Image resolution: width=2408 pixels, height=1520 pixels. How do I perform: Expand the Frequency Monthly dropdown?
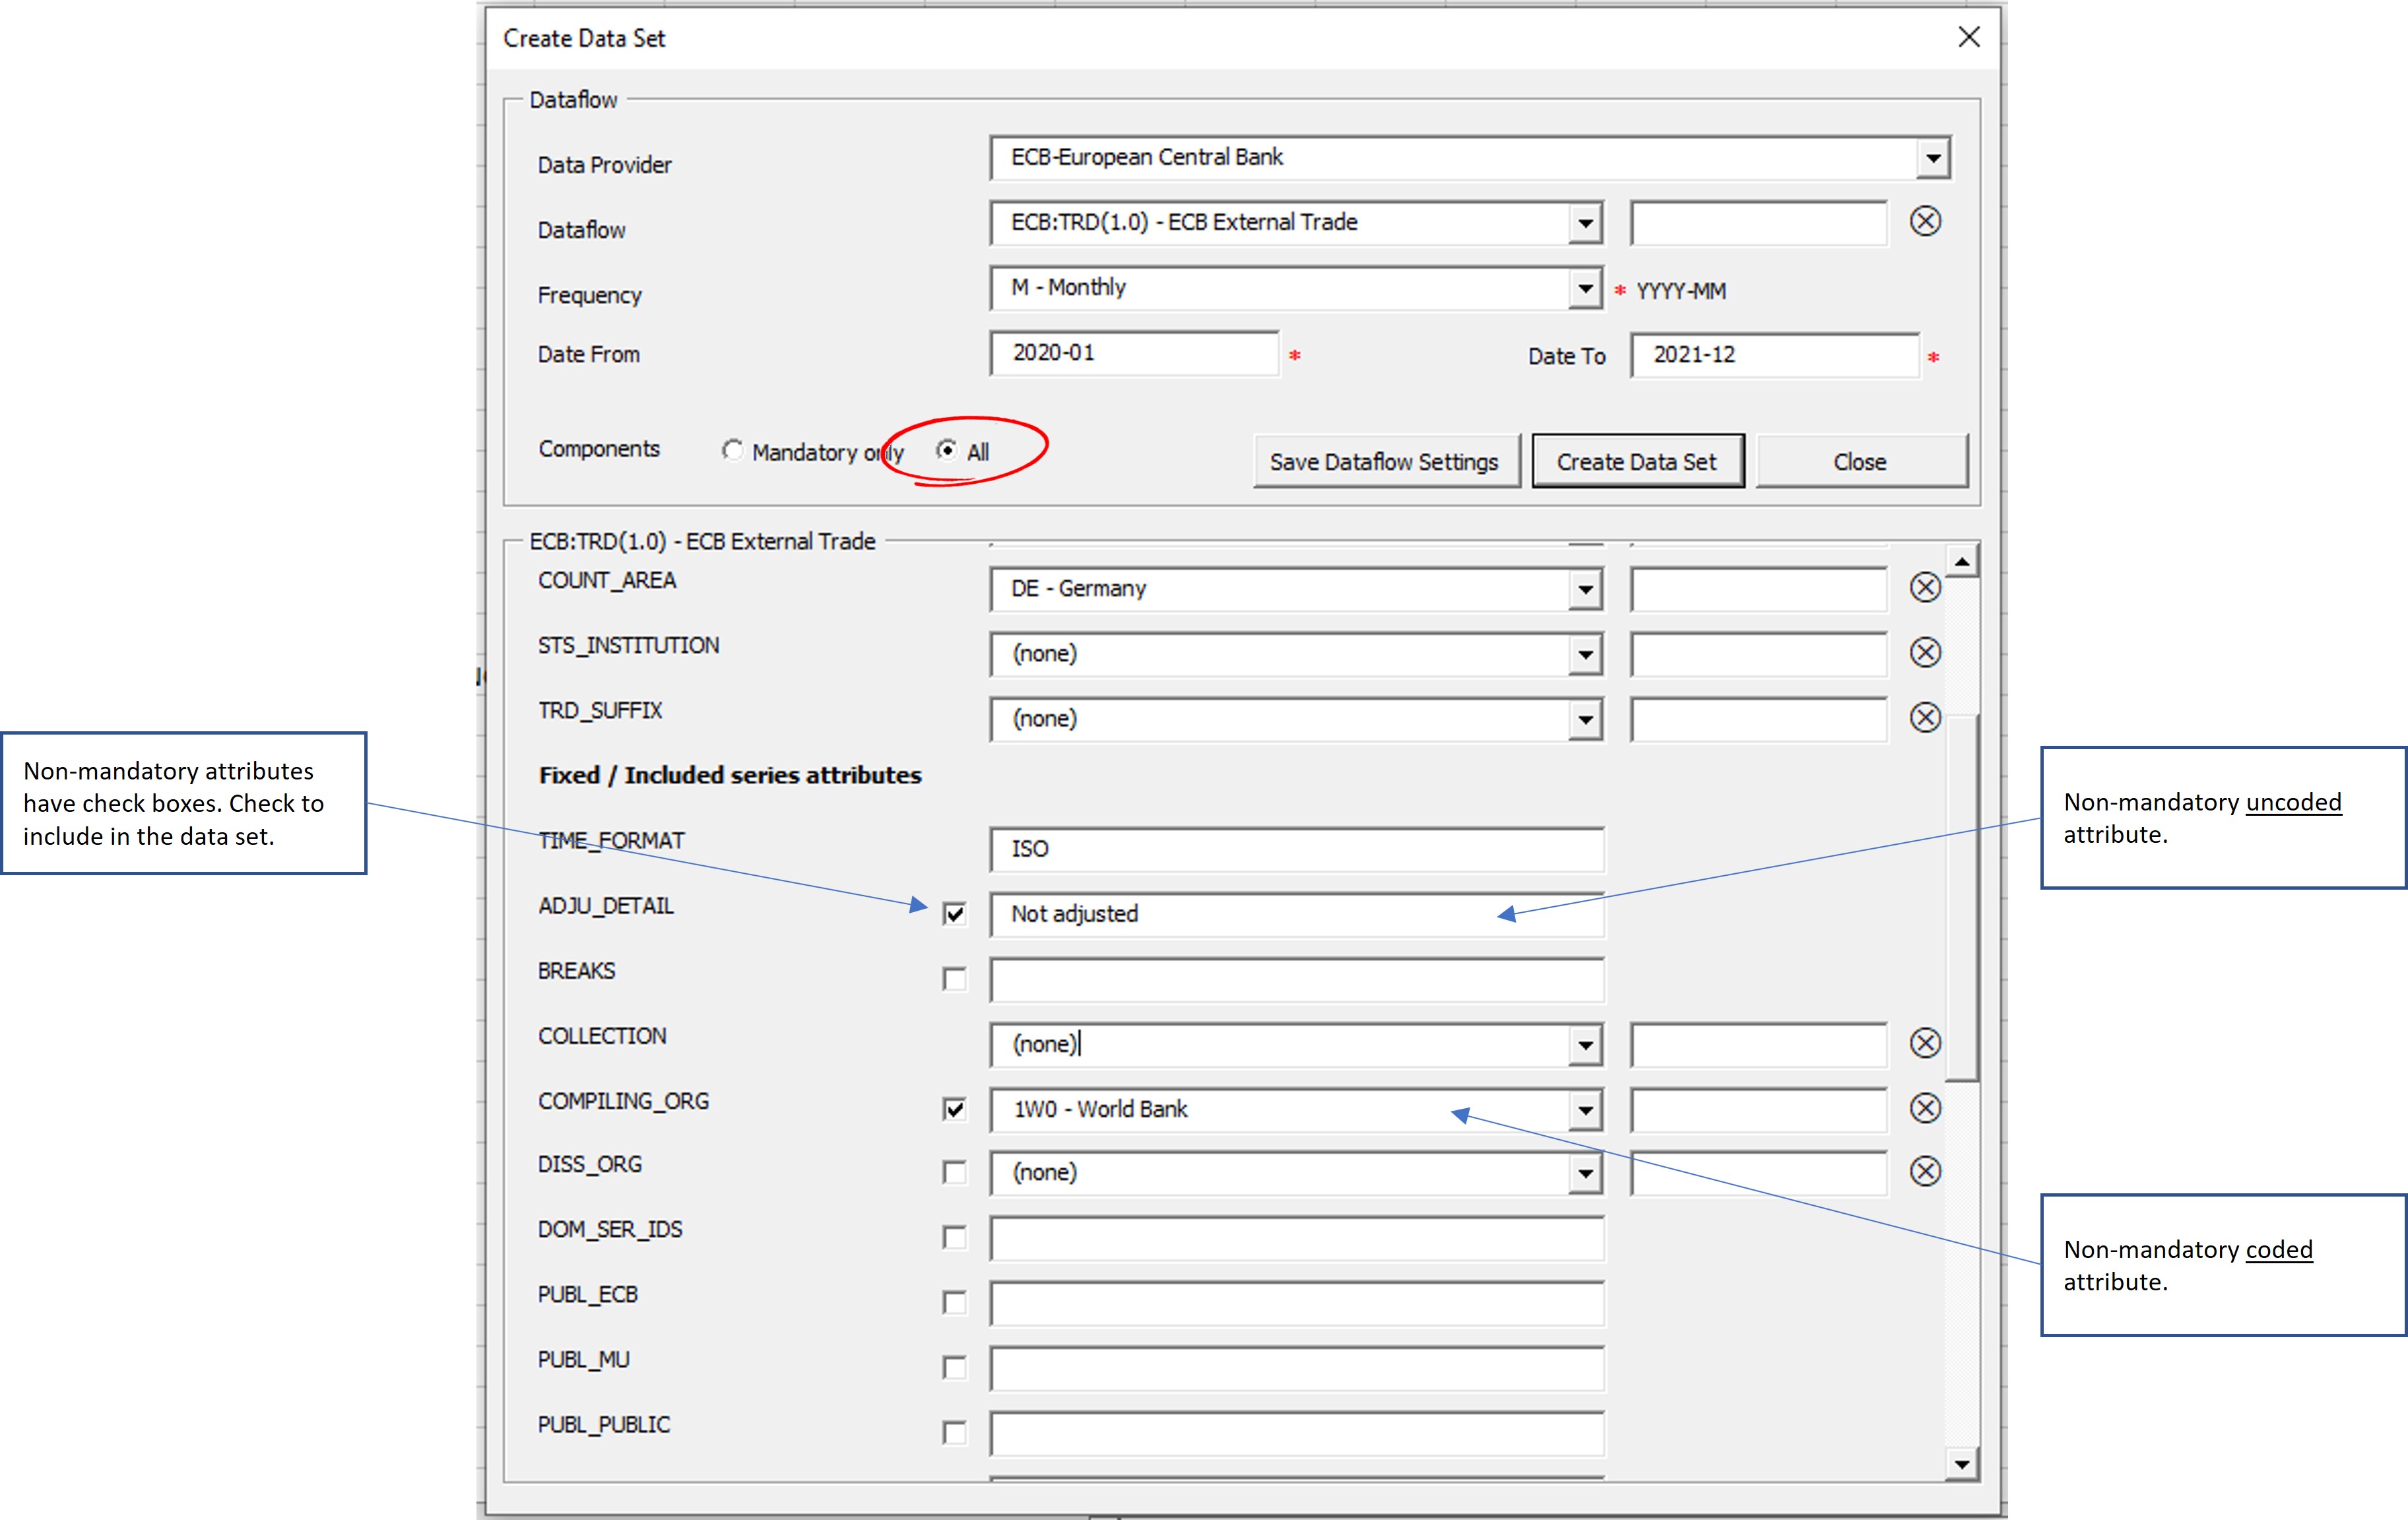pyautogui.click(x=1585, y=289)
